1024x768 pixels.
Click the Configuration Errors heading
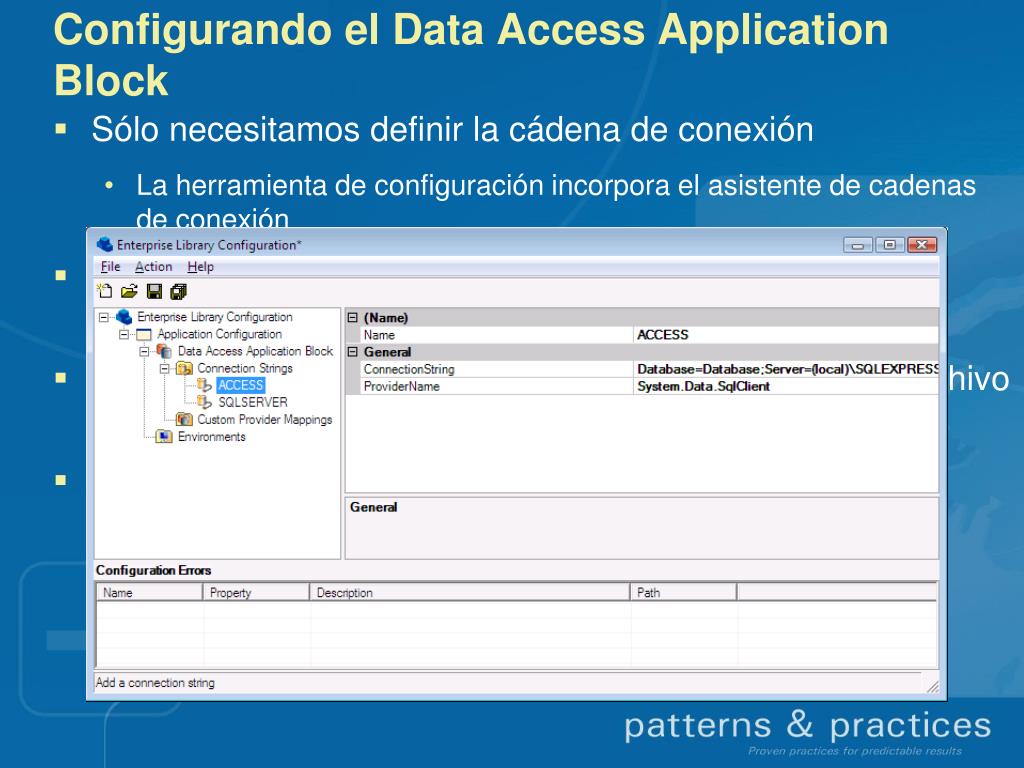tap(153, 570)
